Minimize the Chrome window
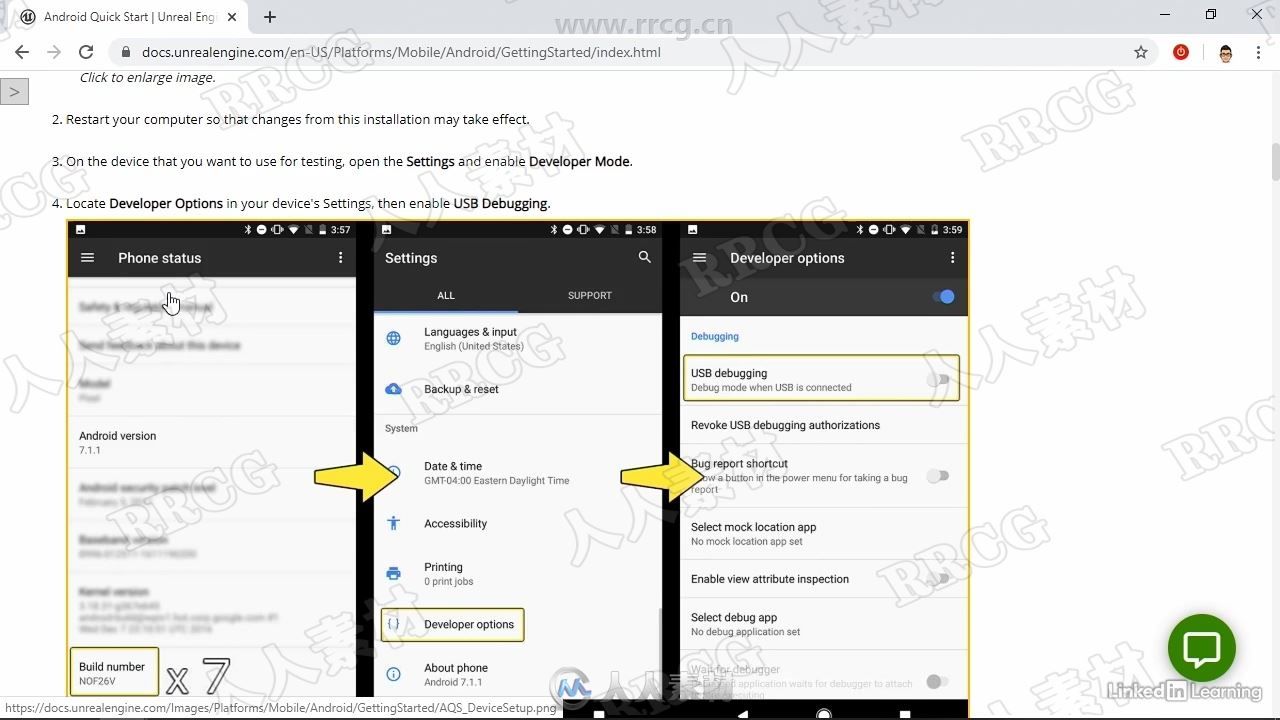This screenshot has width=1280, height=720. pyautogui.click(x=1166, y=14)
